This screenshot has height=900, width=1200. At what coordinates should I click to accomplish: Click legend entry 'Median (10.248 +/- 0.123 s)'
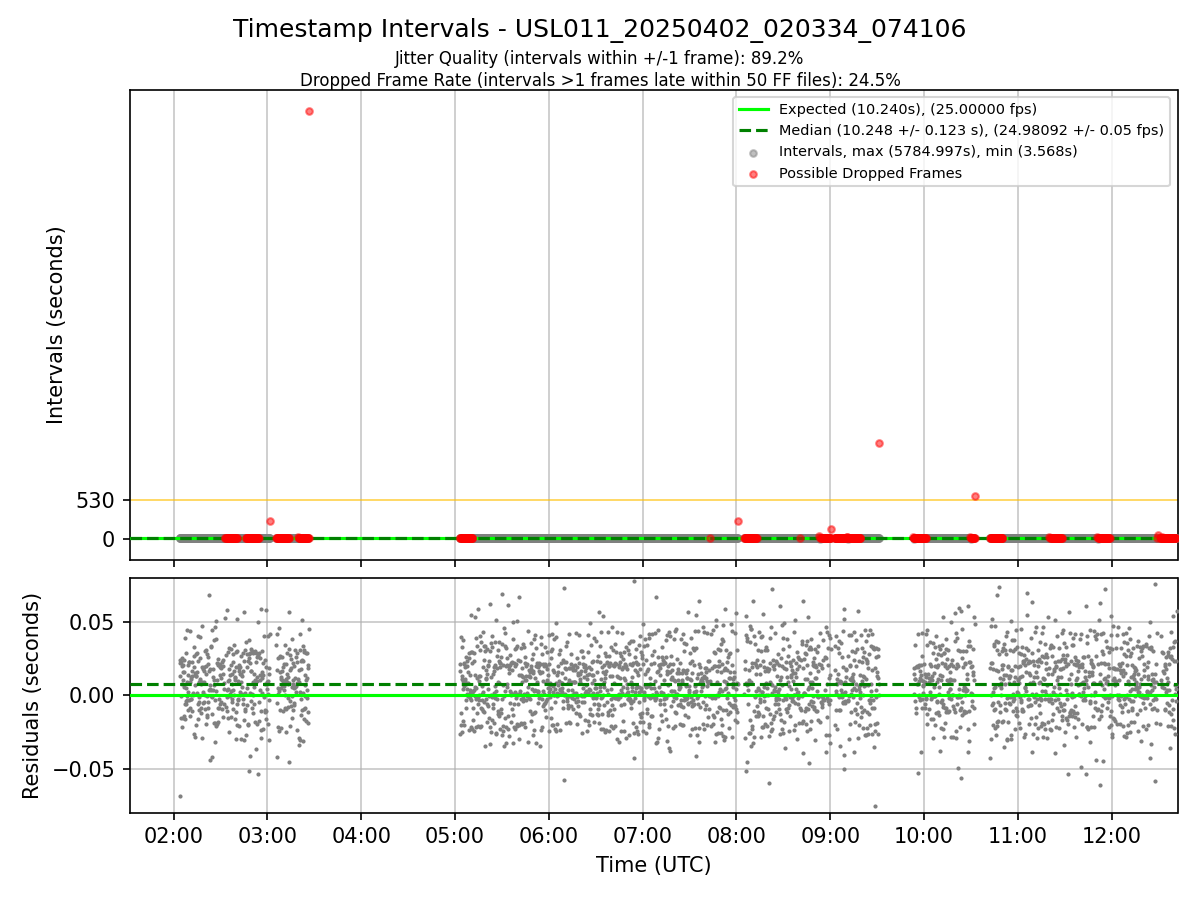[971, 130]
